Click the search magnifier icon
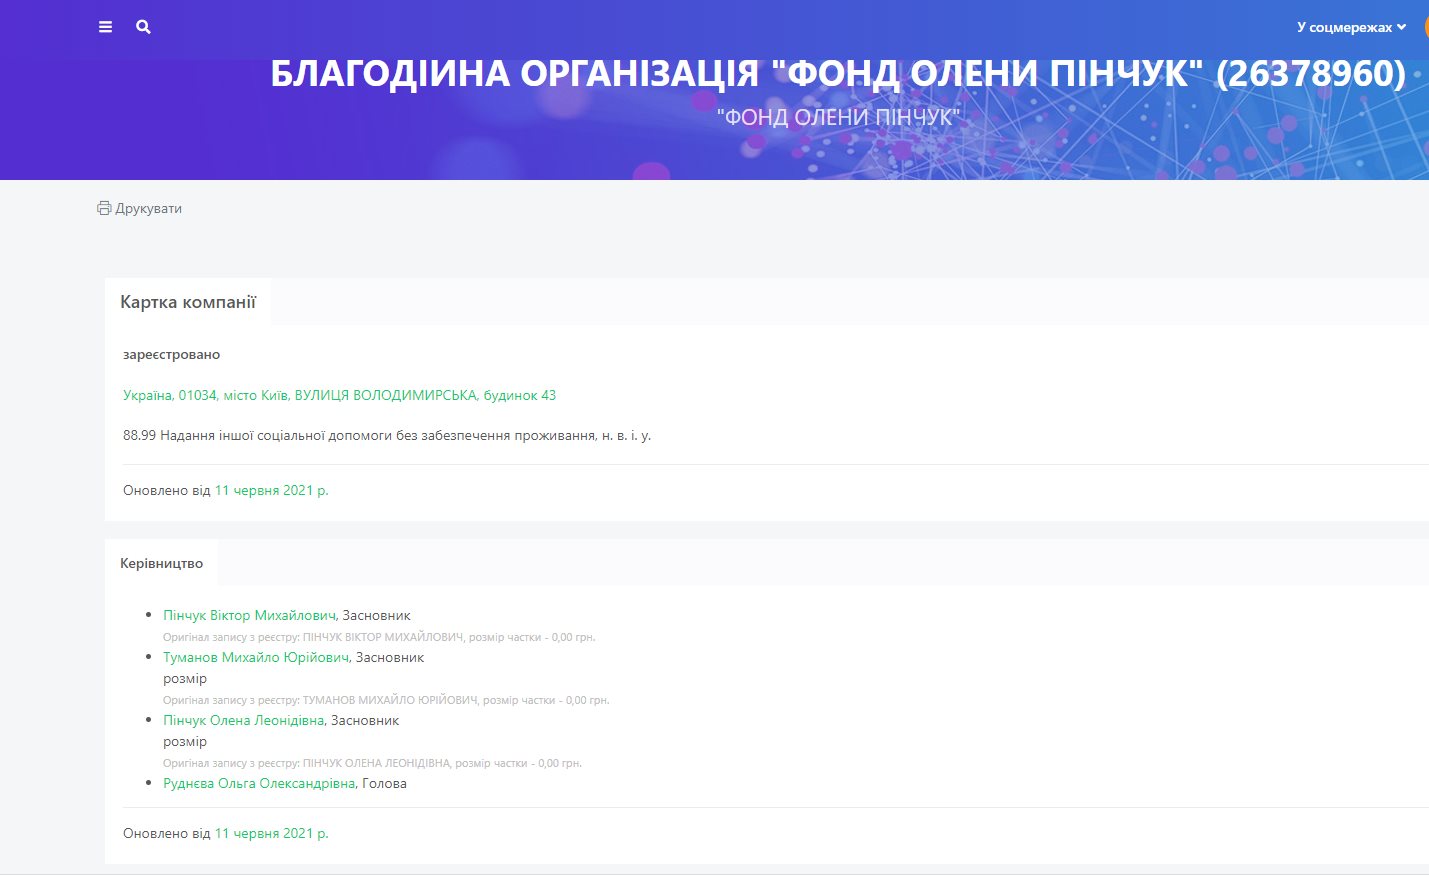The width and height of the screenshot is (1429, 876). click(x=143, y=27)
